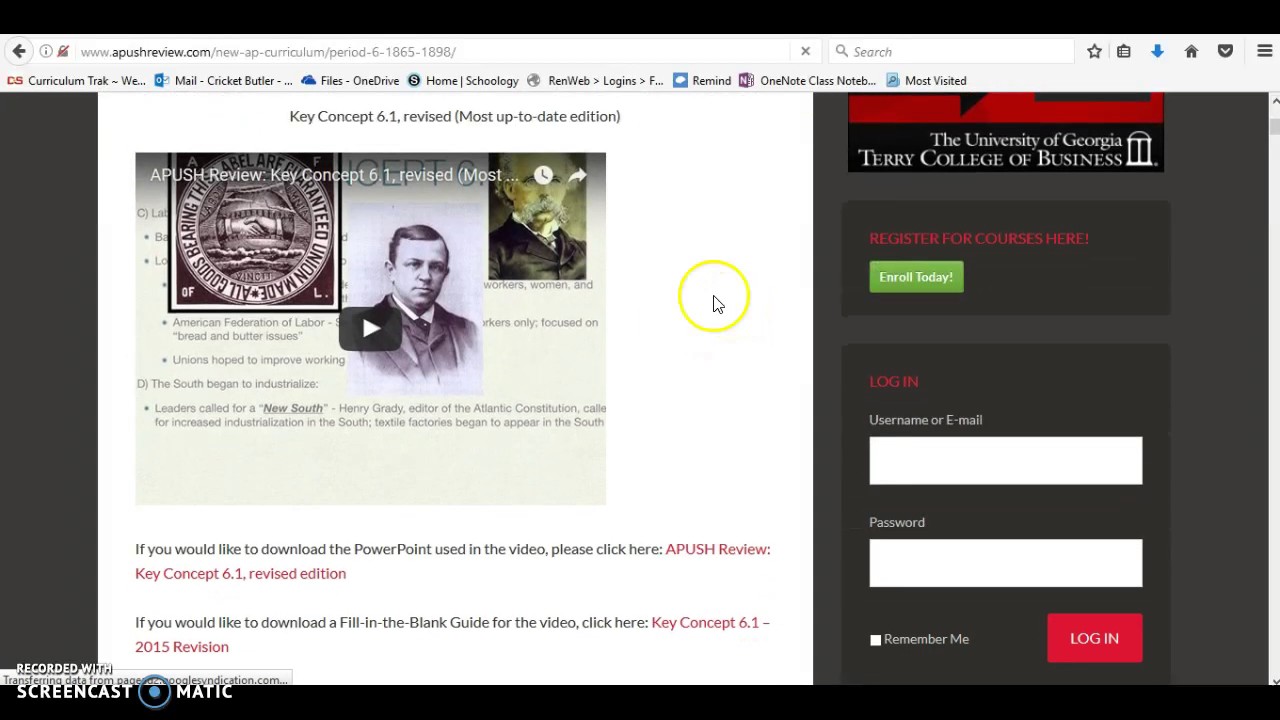Click the Key Concept 6.1, revised heading text

tap(455, 116)
